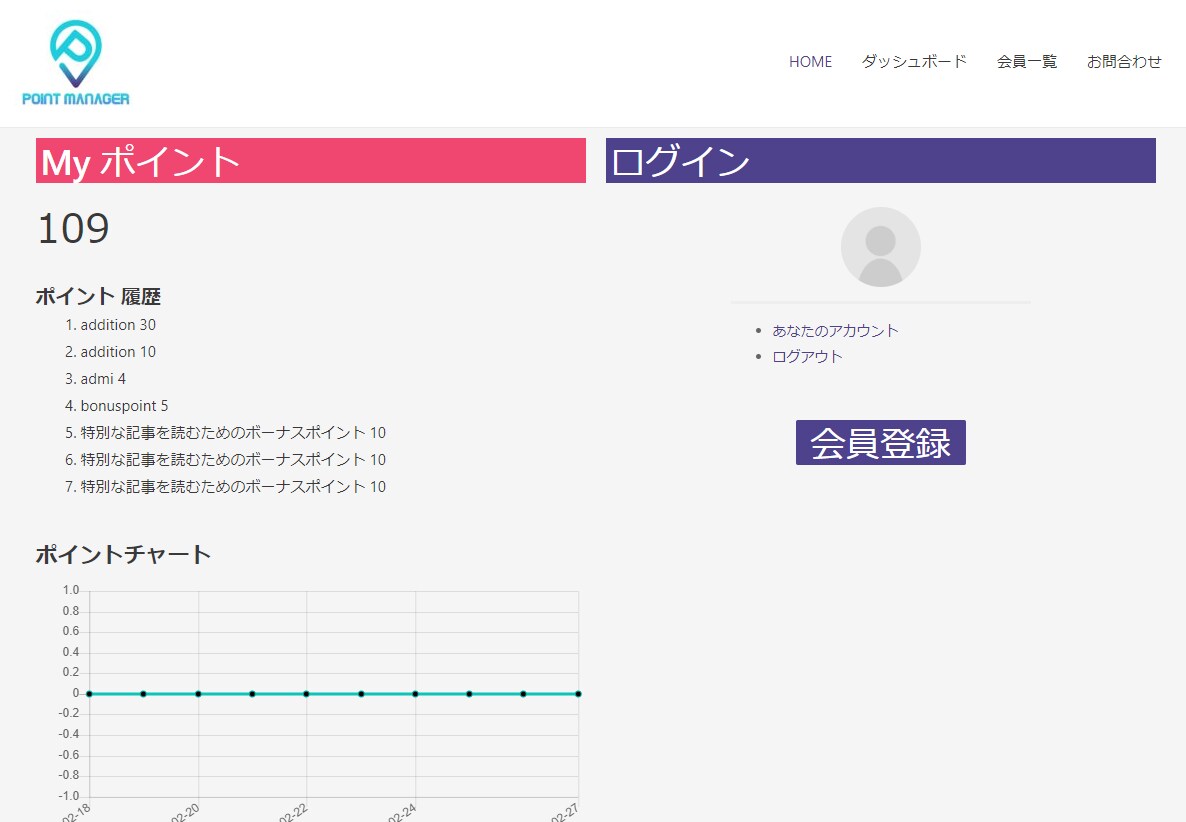This screenshot has height=822, width=1186.
Task: Select history entry addition 30
Action: [x=118, y=324]
